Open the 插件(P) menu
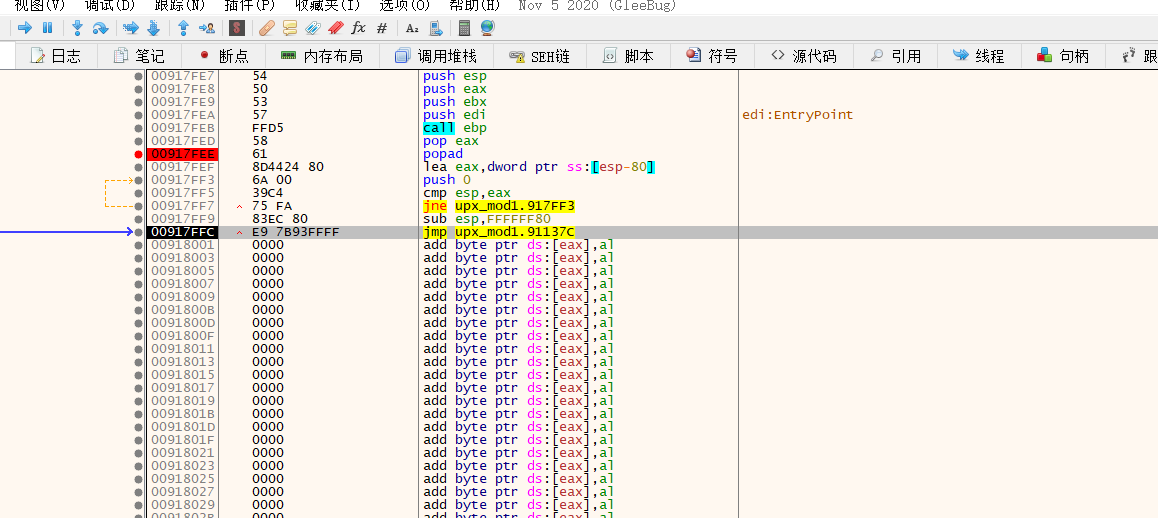The width and height of the screenshot is (1158, 518). [249, 6]
